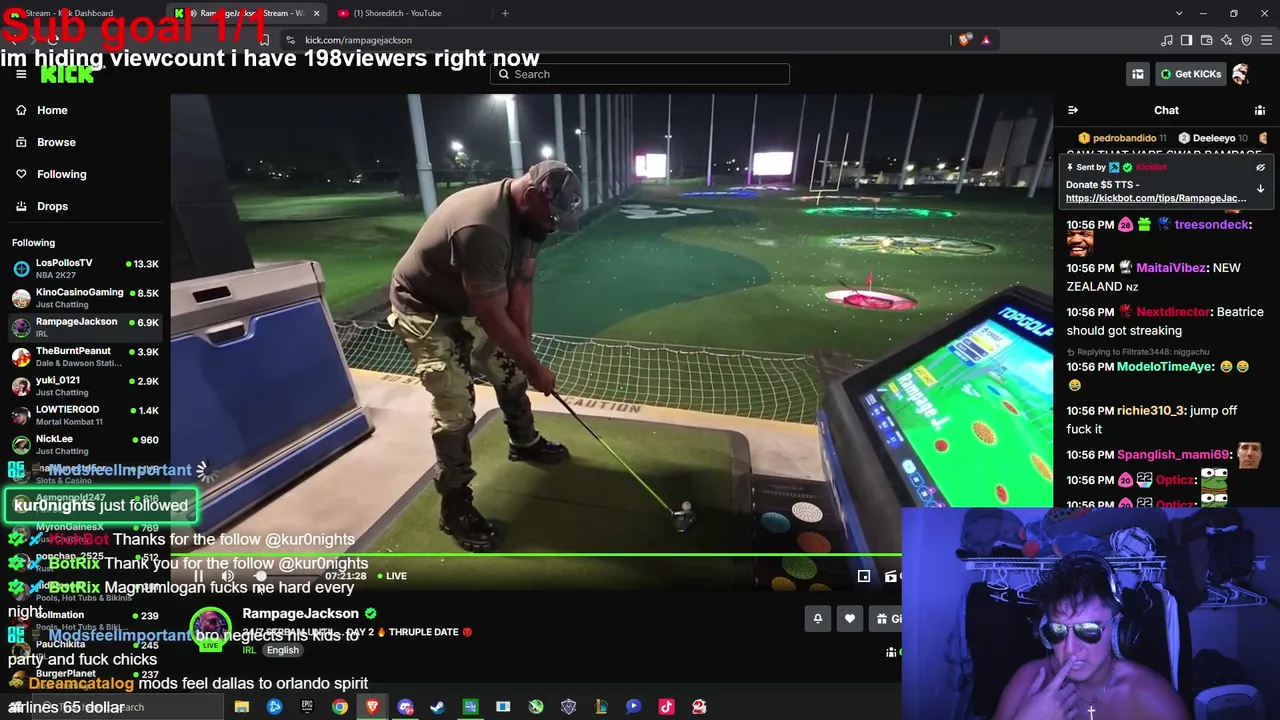Toggle the follow heart button
The height and width of the screenshot is (720, 1280).
click(850, 619)
